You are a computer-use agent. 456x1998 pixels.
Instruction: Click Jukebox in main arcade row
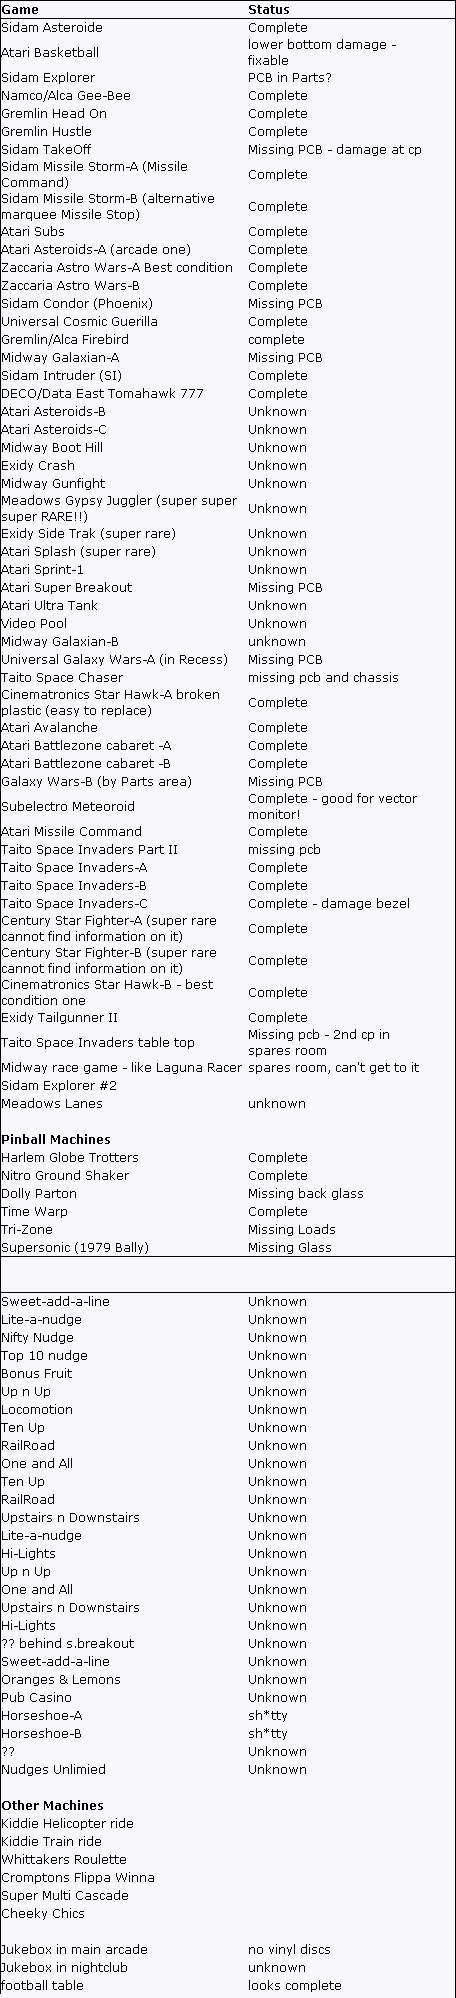[x=227, y=1949]
